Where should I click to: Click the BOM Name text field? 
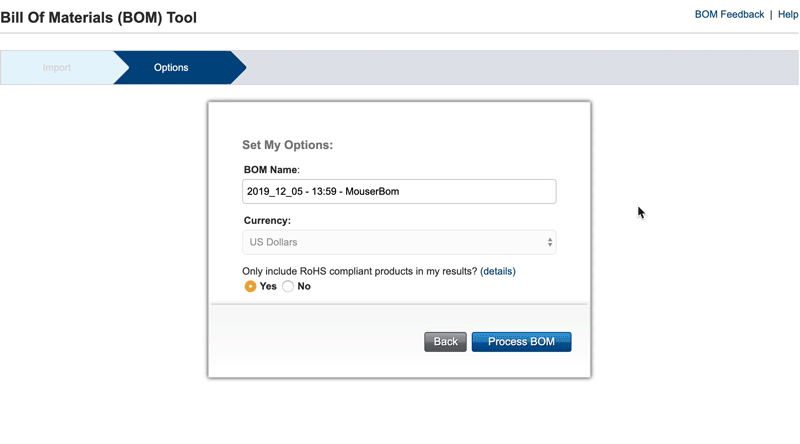[399, 192]
